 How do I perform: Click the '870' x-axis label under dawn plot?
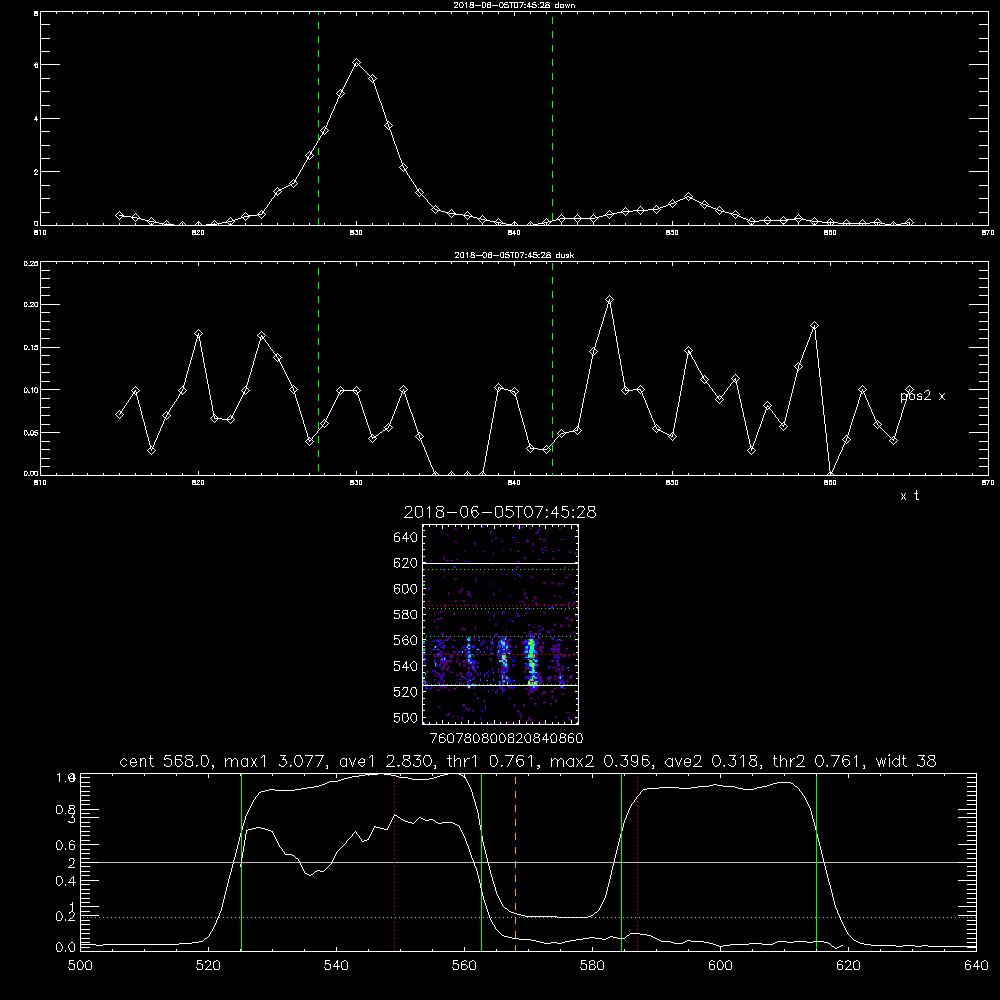(x=988, y=233)
